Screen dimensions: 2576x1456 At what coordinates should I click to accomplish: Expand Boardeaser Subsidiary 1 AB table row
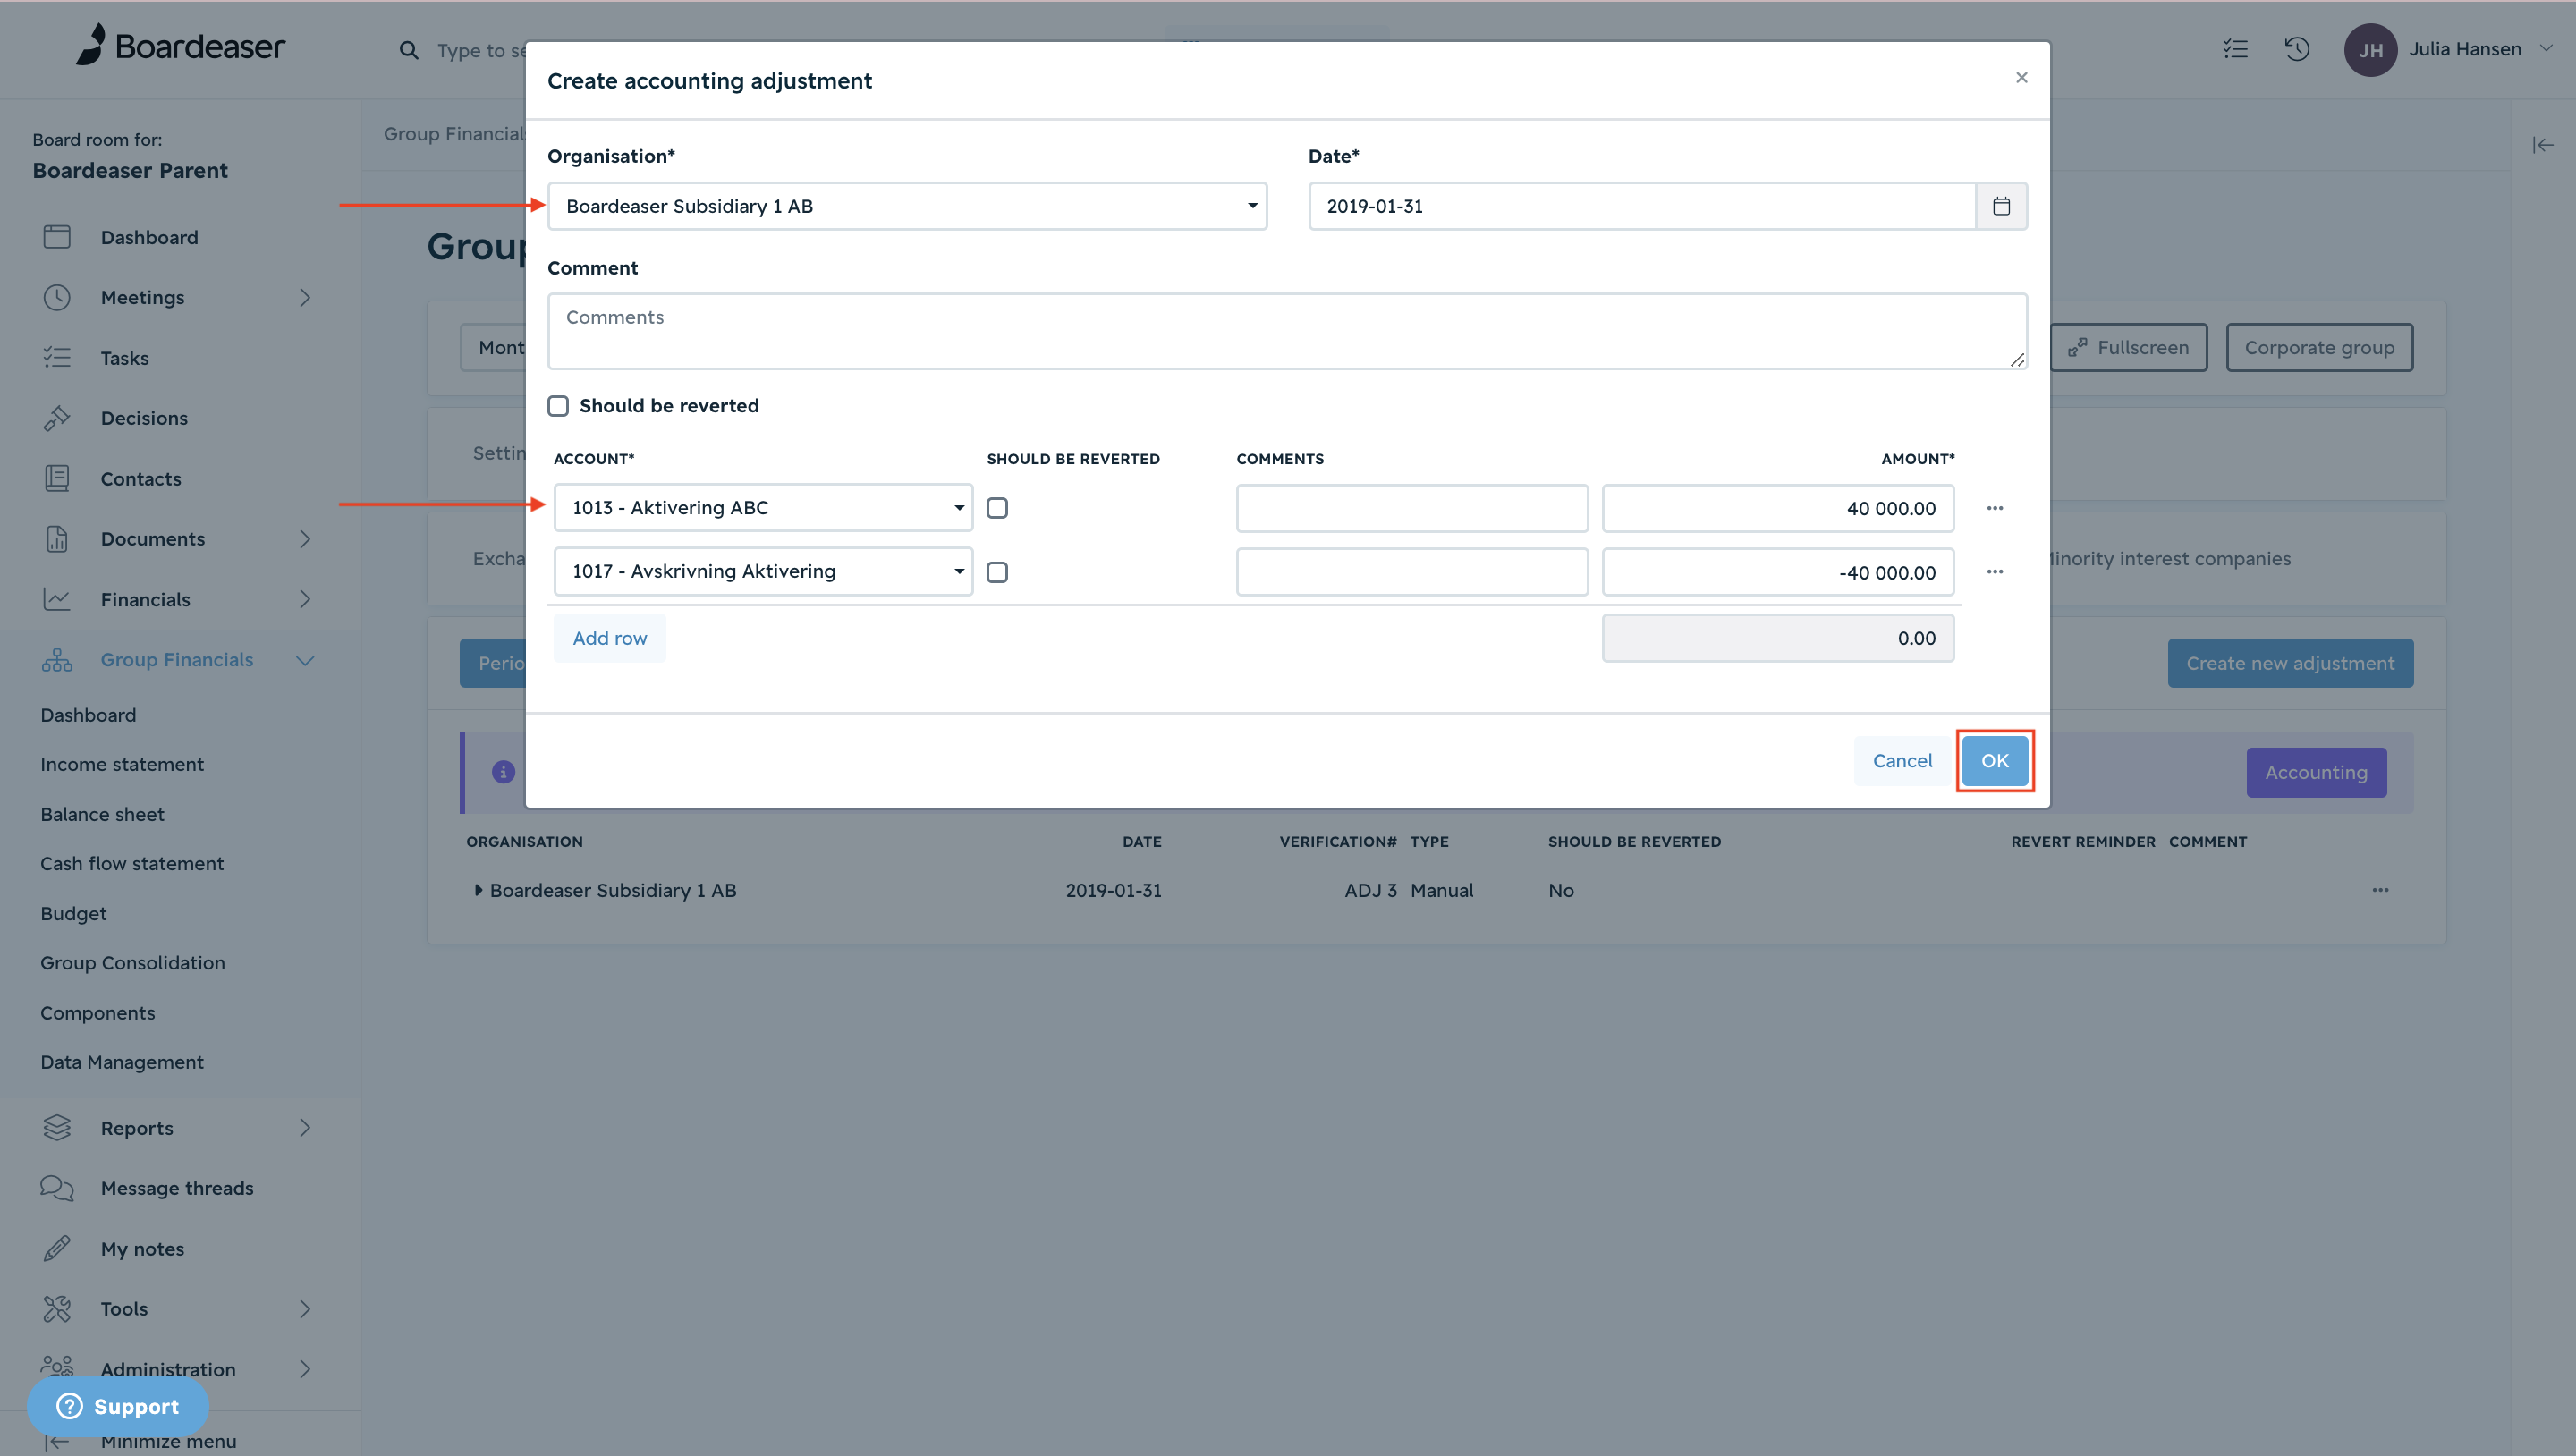click(478, 890)
